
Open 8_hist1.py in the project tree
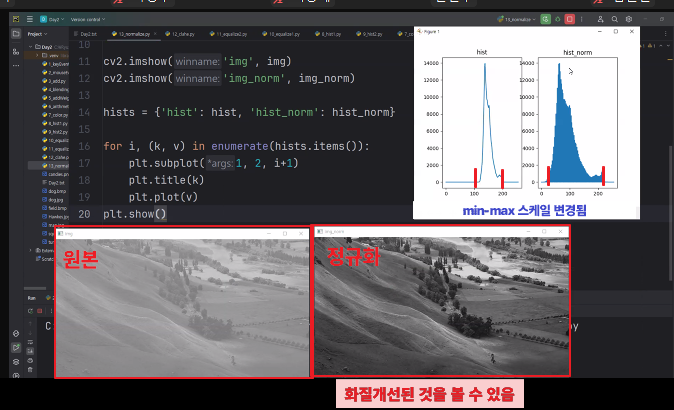55,123
